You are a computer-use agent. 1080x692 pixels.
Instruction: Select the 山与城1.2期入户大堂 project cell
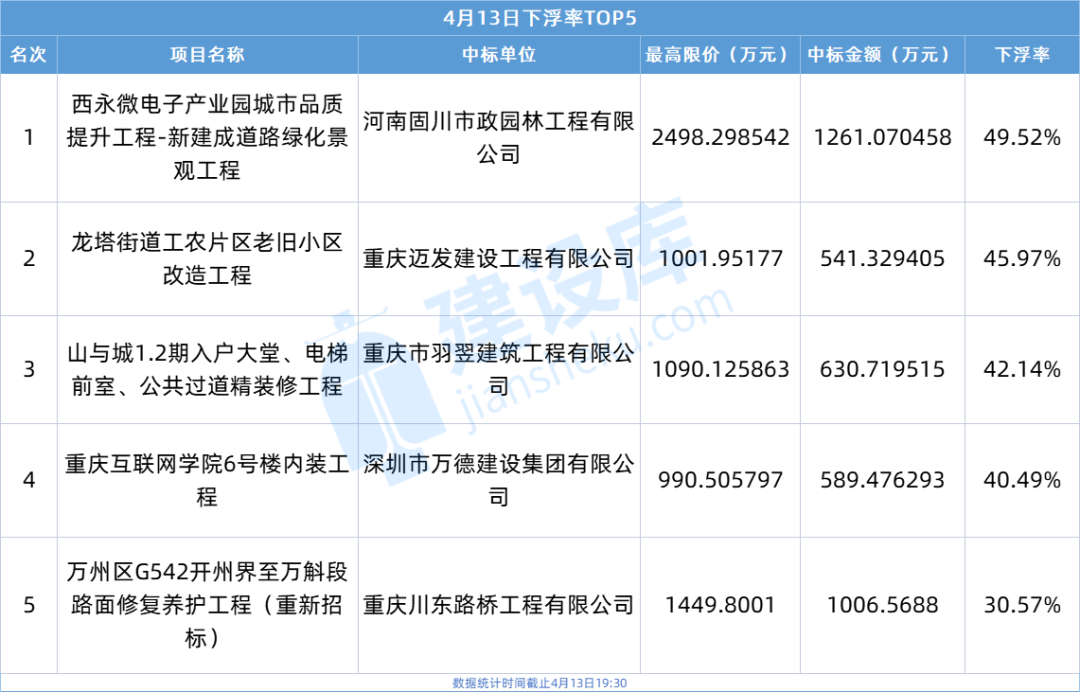coord(207,369)
